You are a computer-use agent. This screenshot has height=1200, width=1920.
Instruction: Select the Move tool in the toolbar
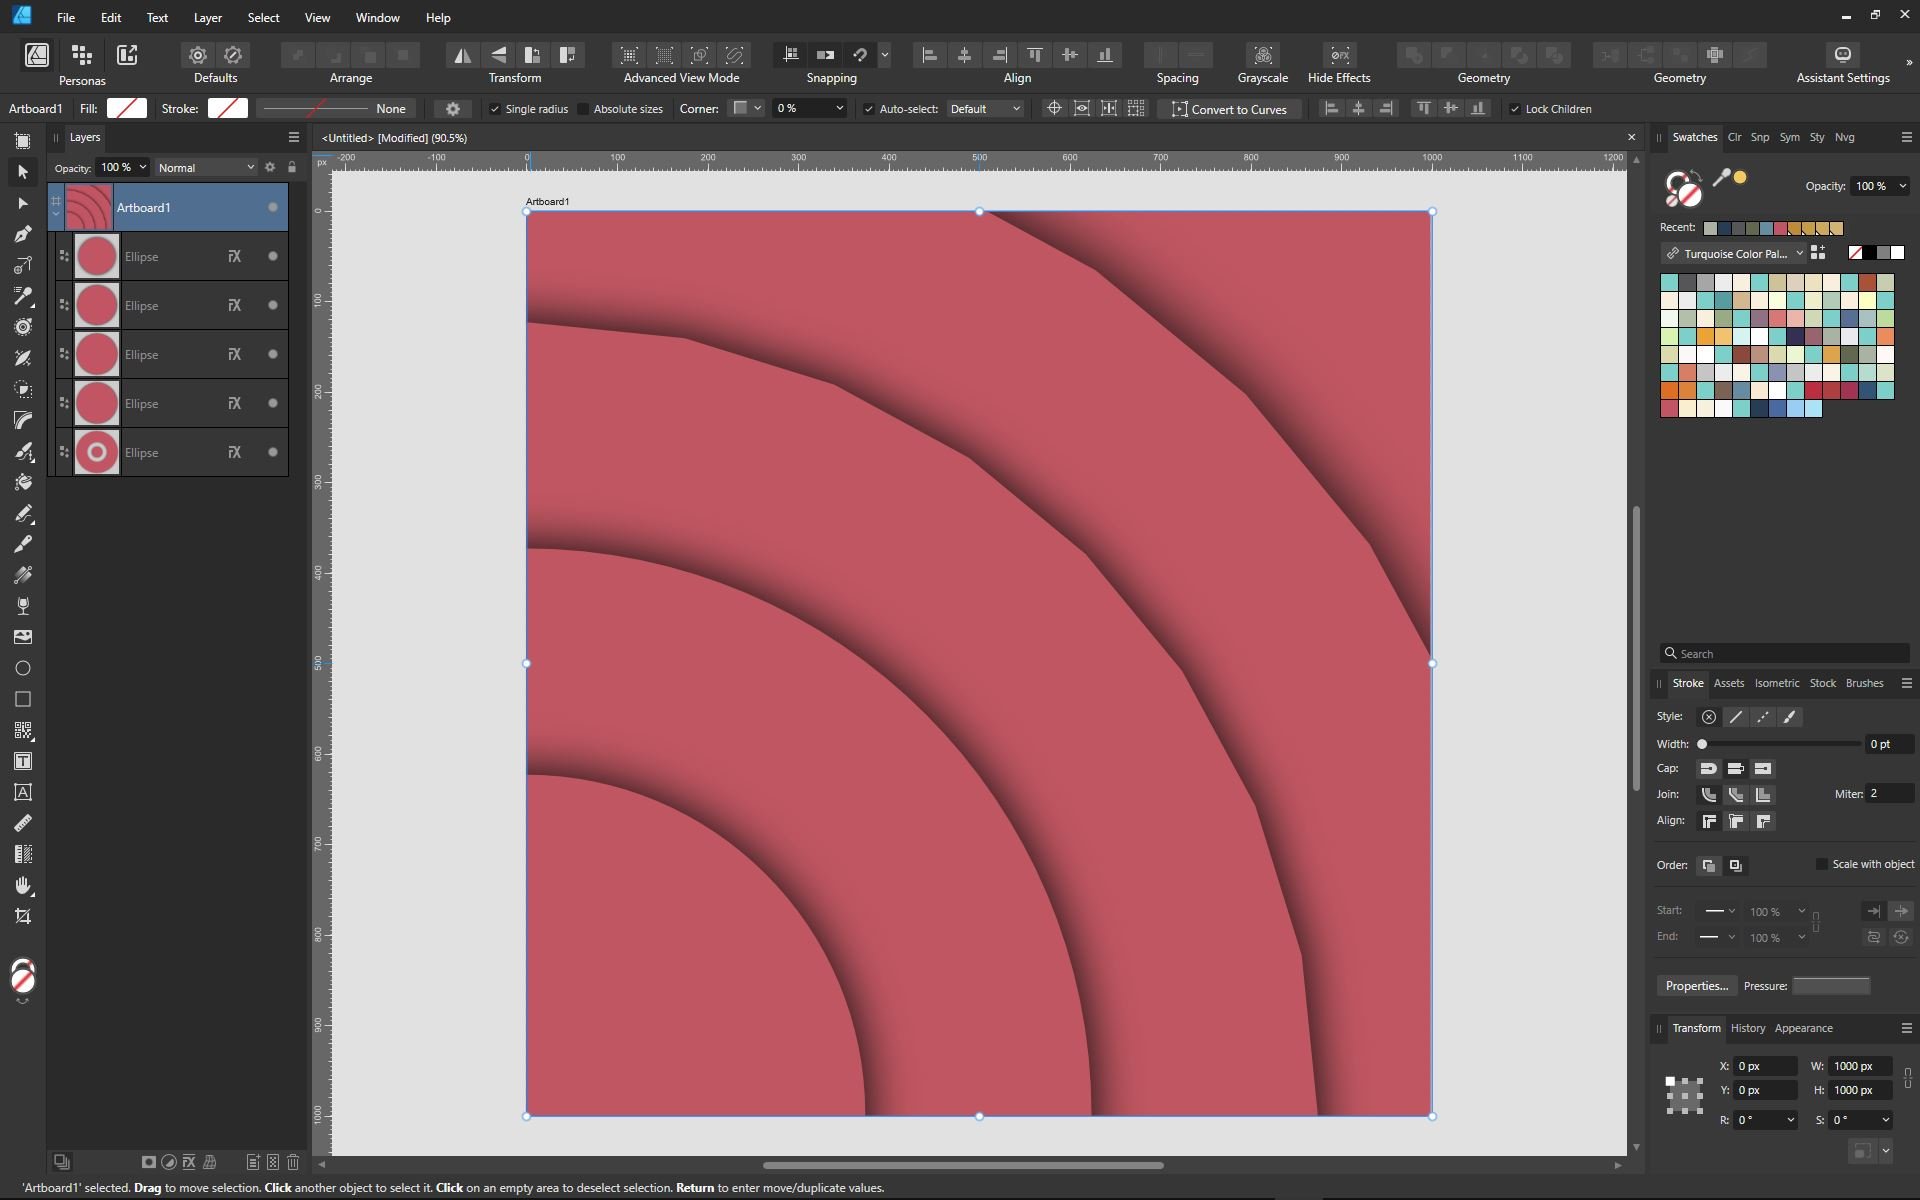coord(23,172)
